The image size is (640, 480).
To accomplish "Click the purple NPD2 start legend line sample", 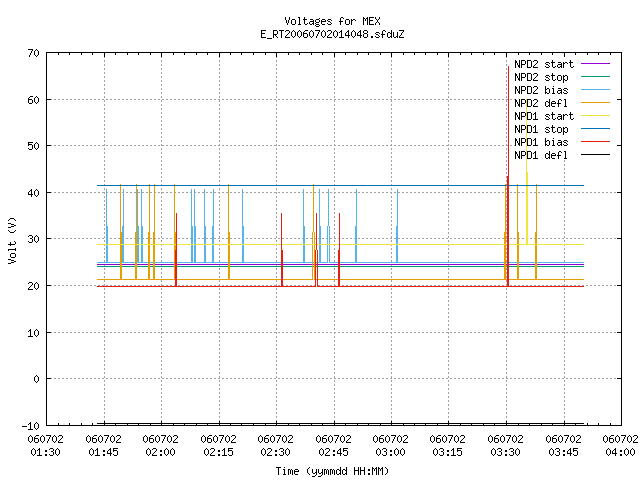I will click(x=595, y=64).
